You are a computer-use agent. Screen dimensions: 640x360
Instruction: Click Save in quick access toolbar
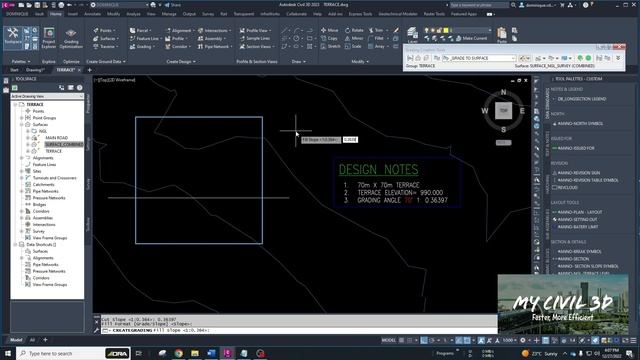[x=37, y=5]
